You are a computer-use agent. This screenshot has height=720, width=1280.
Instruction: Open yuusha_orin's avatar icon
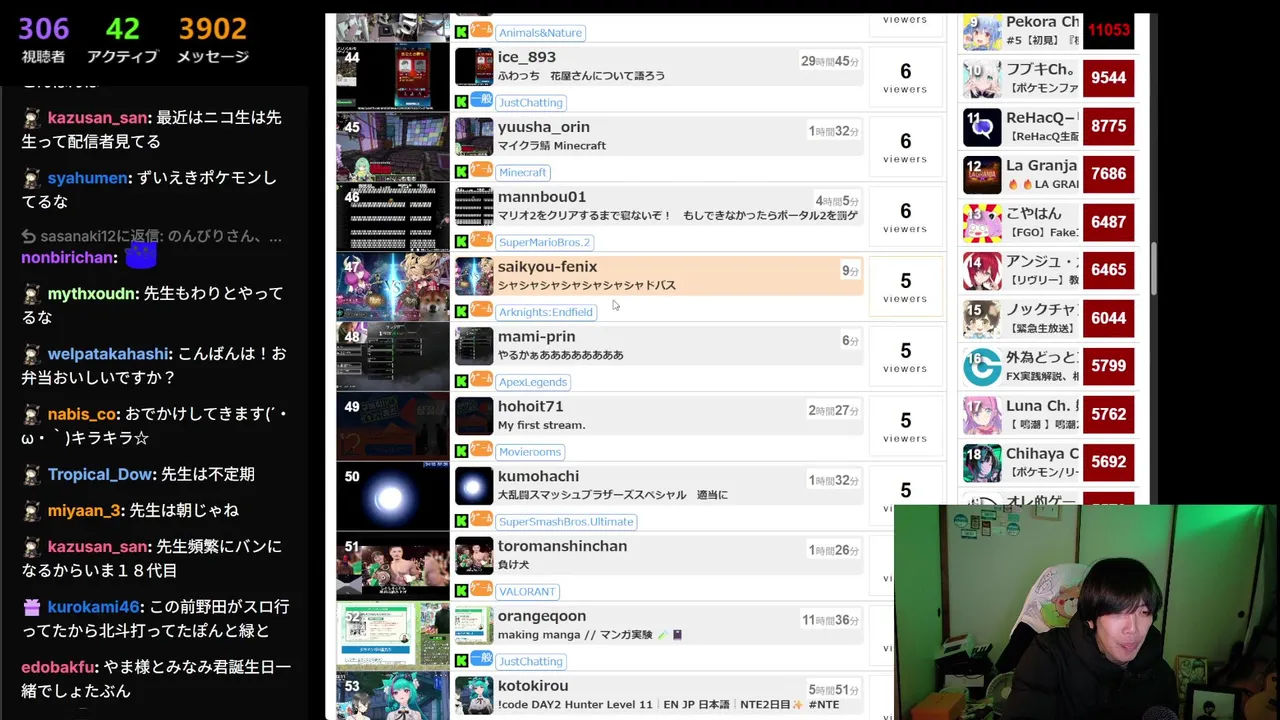tap(474, 136)
